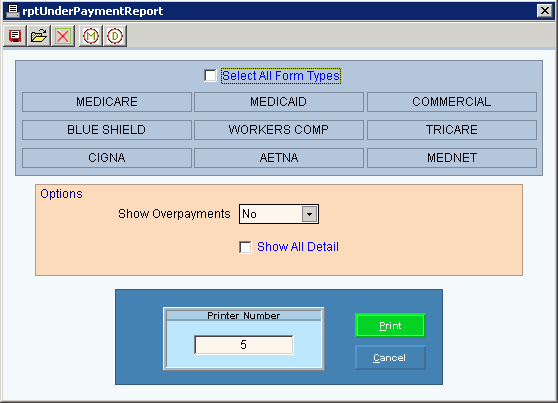Click the red save report icon

15,36
